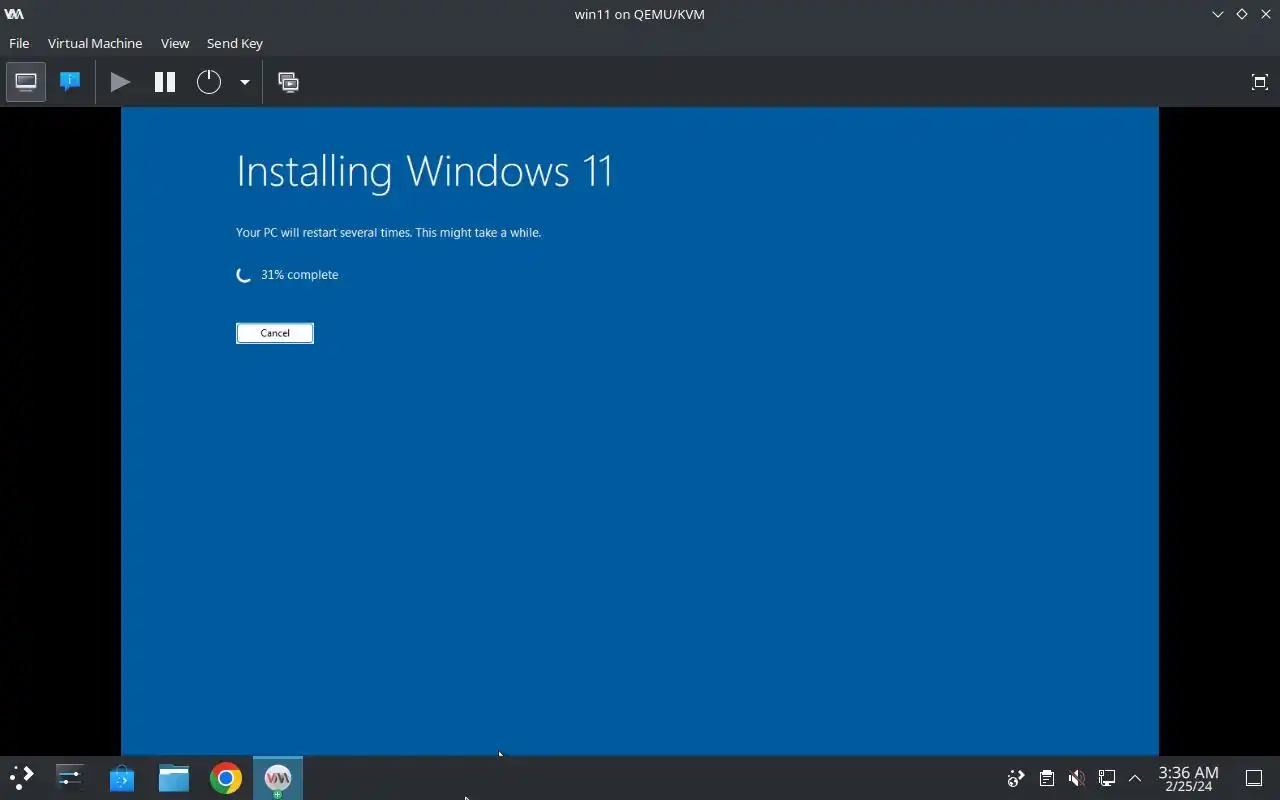
Task: Close the win11 QEMU/KVM window
Action: (x=1265, y=14)
